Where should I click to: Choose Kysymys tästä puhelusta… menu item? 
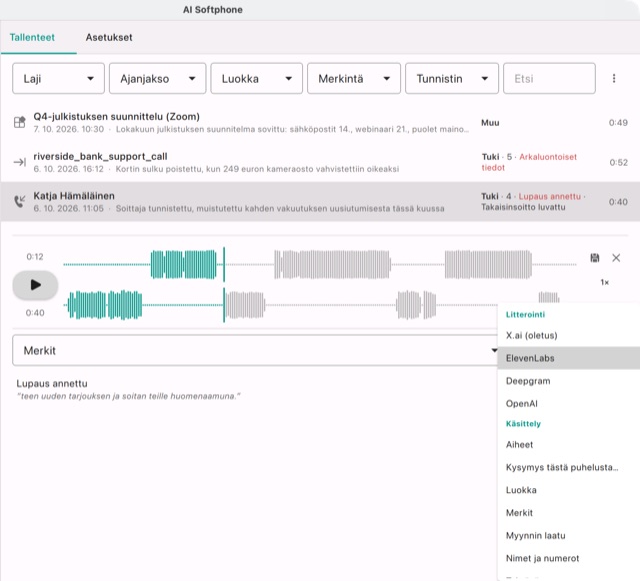pos(569,467)
